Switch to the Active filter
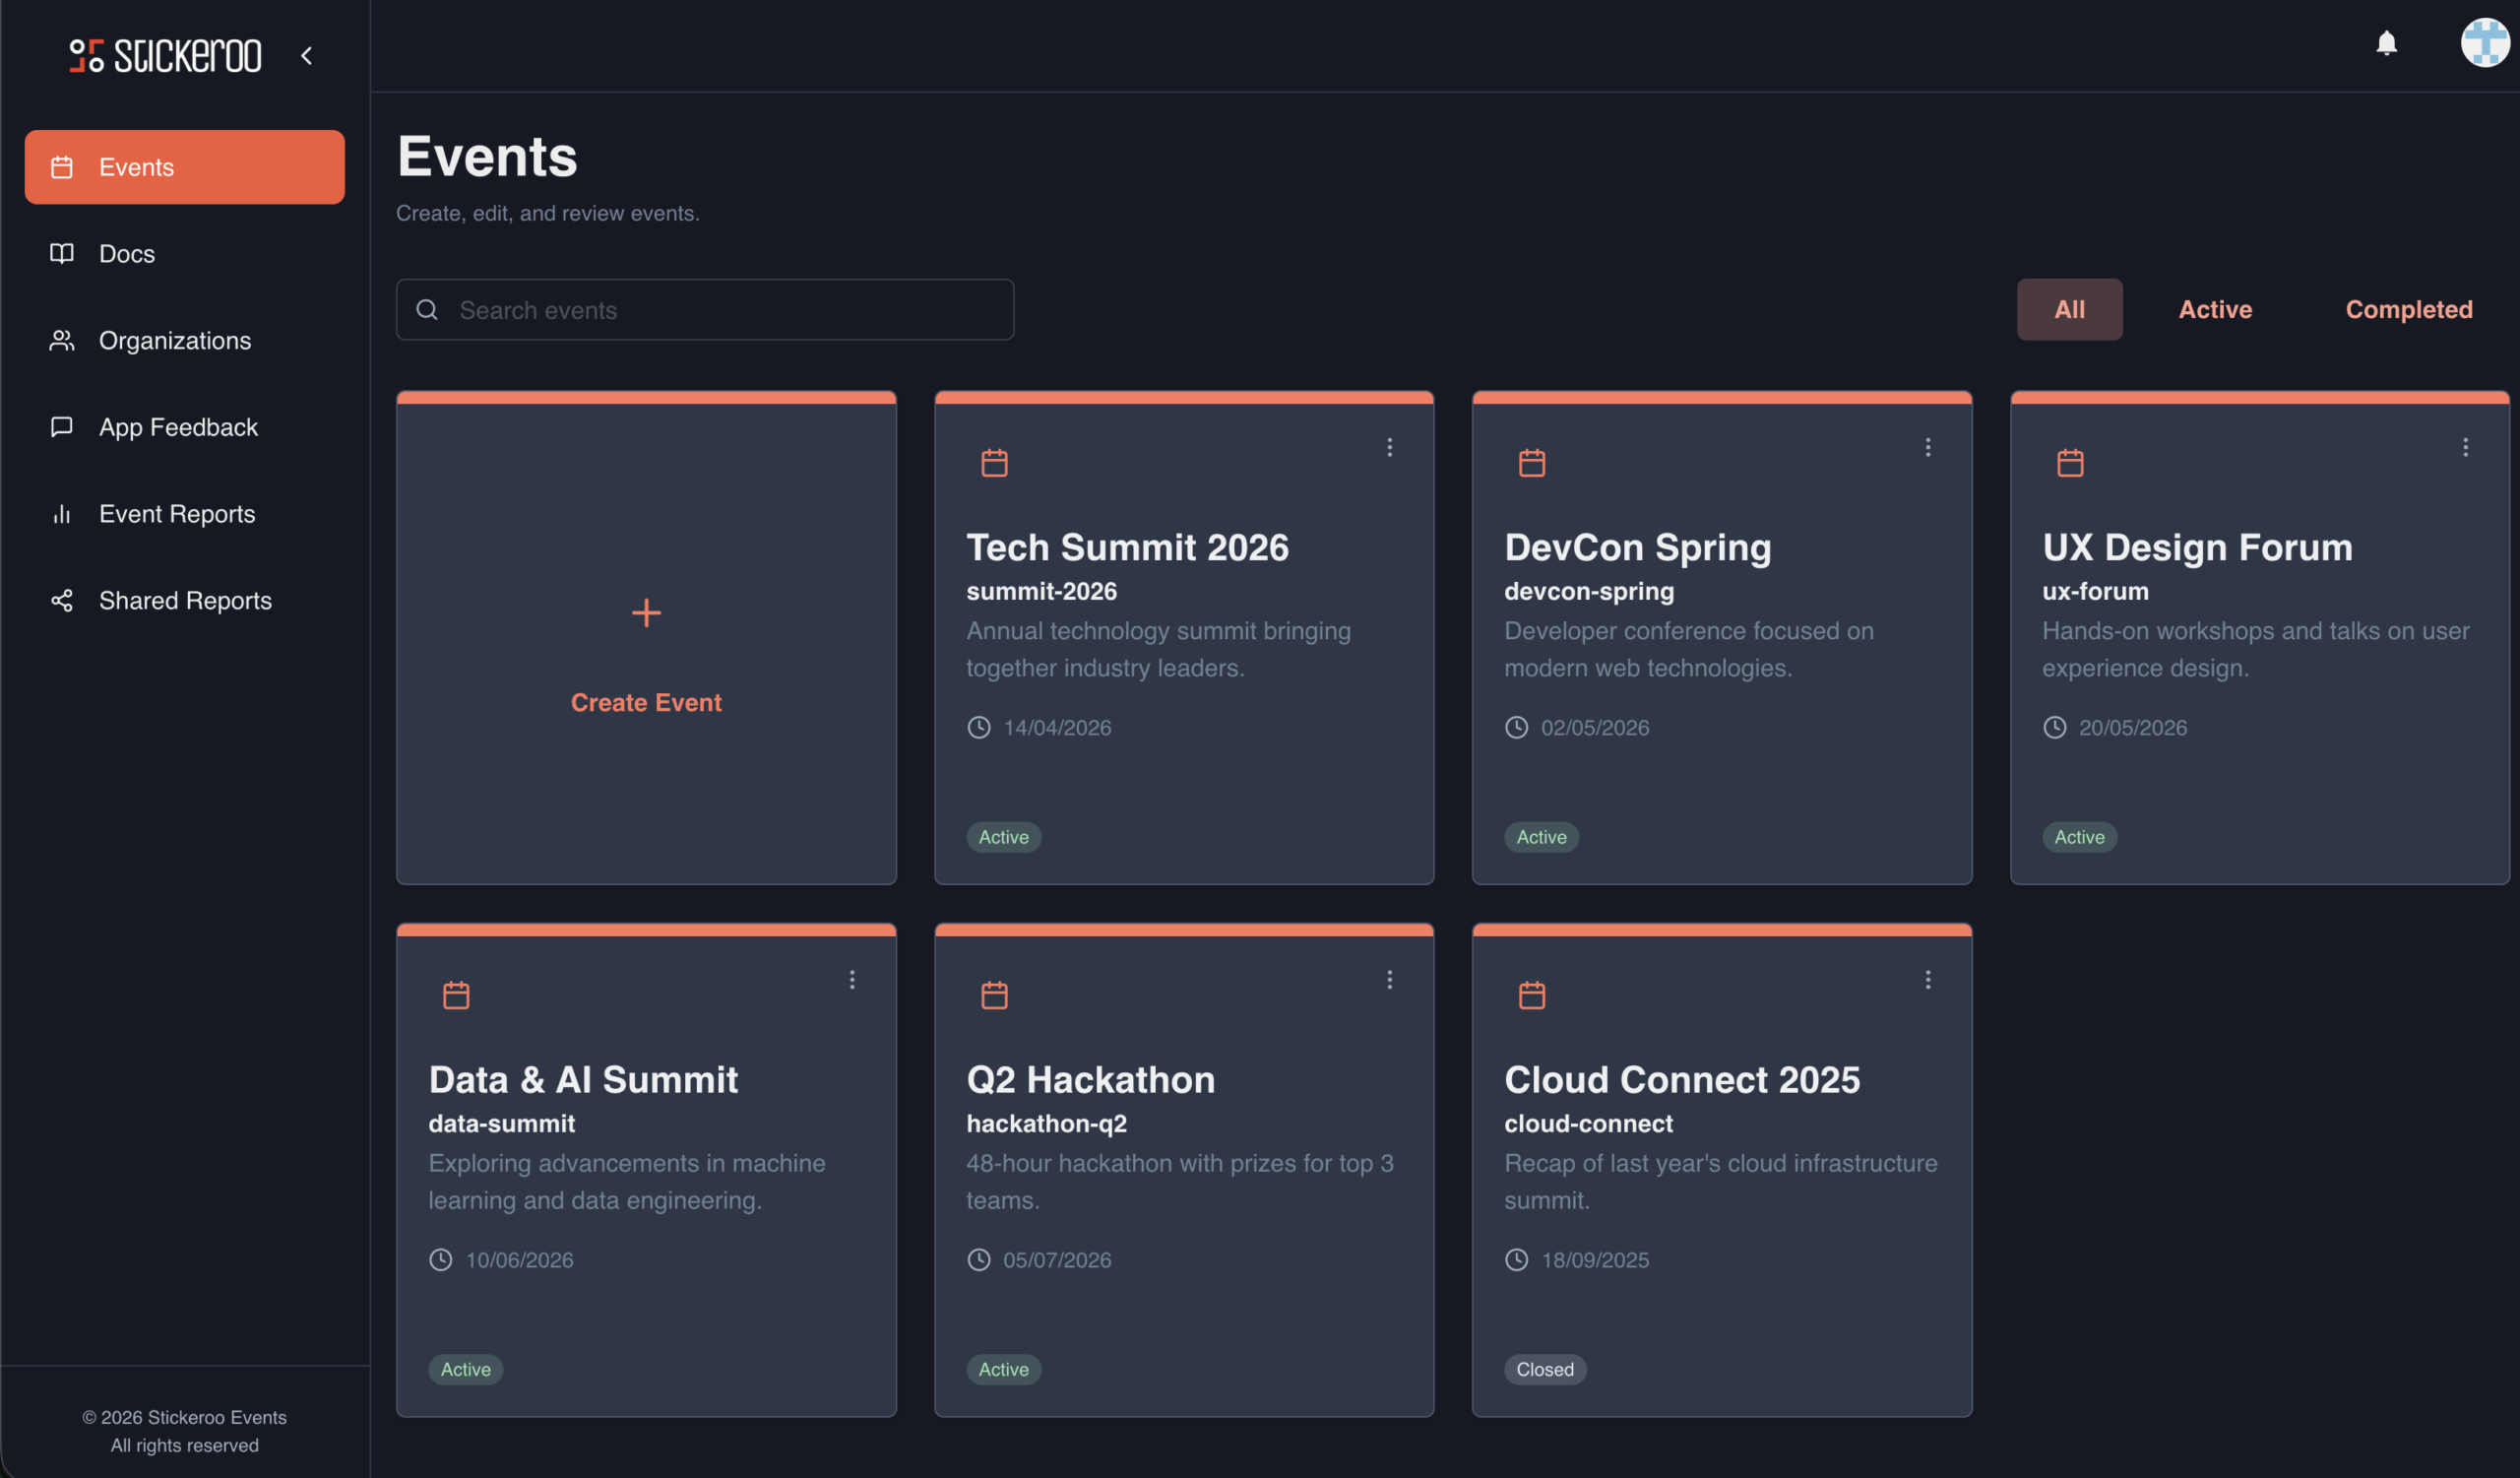This screenshot has height=1478, width=2520. click(2215, 309)
